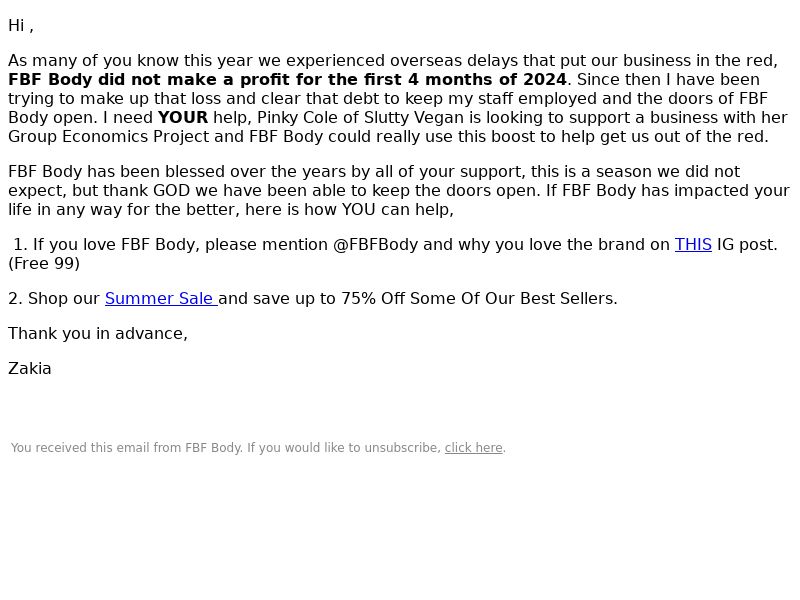Click the bold word "YOUR"
800x600 pixels.
point(183,117)
